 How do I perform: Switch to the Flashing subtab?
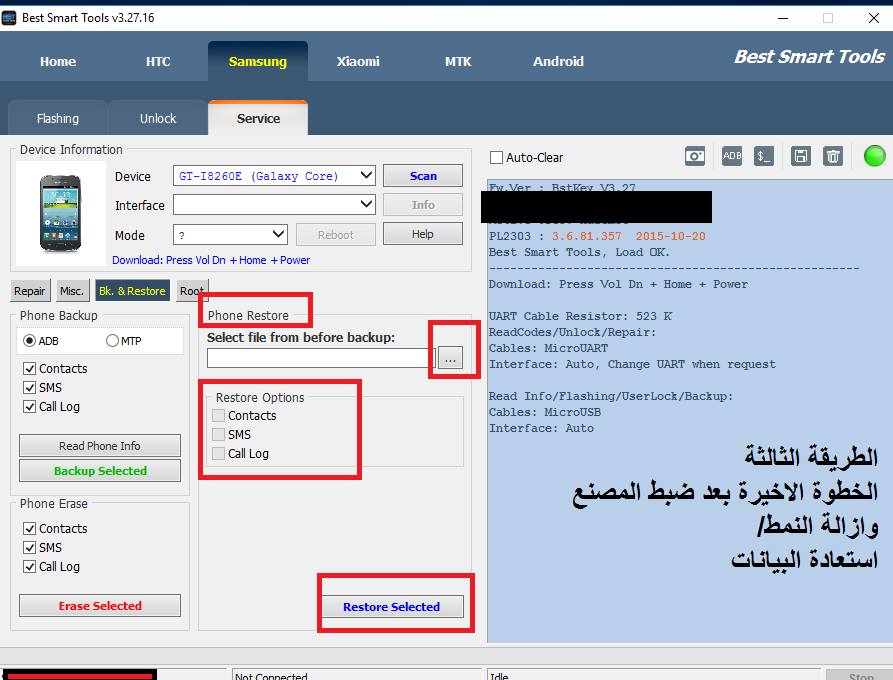pos(58,118)
